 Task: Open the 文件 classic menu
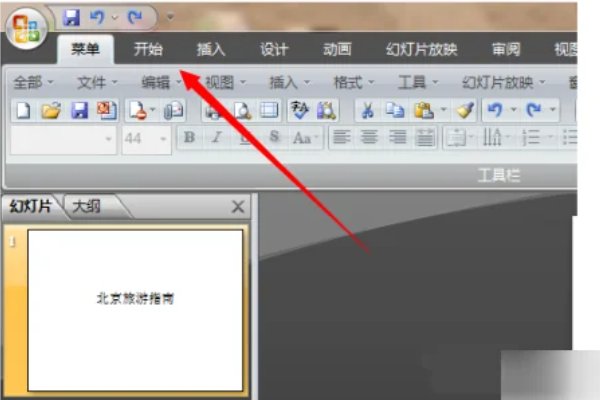(x=97, y=82)
